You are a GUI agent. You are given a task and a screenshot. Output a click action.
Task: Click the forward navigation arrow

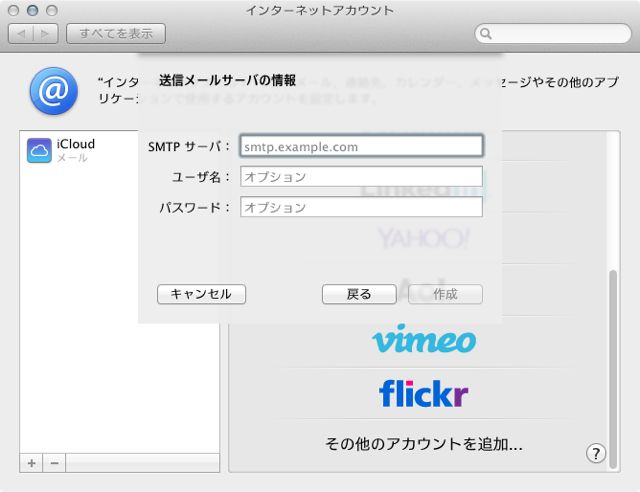[45, 33]
